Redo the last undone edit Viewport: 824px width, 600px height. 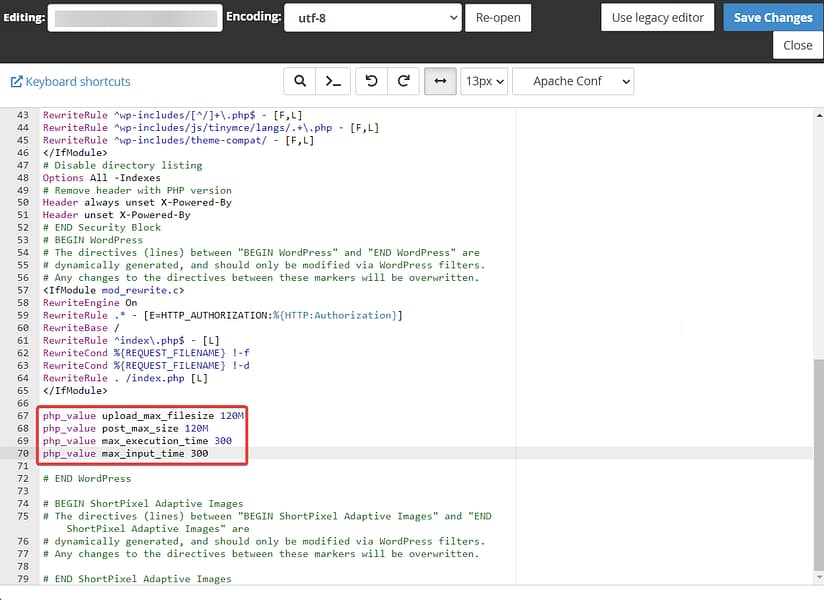pyautogui.click(x=404, y=81)
